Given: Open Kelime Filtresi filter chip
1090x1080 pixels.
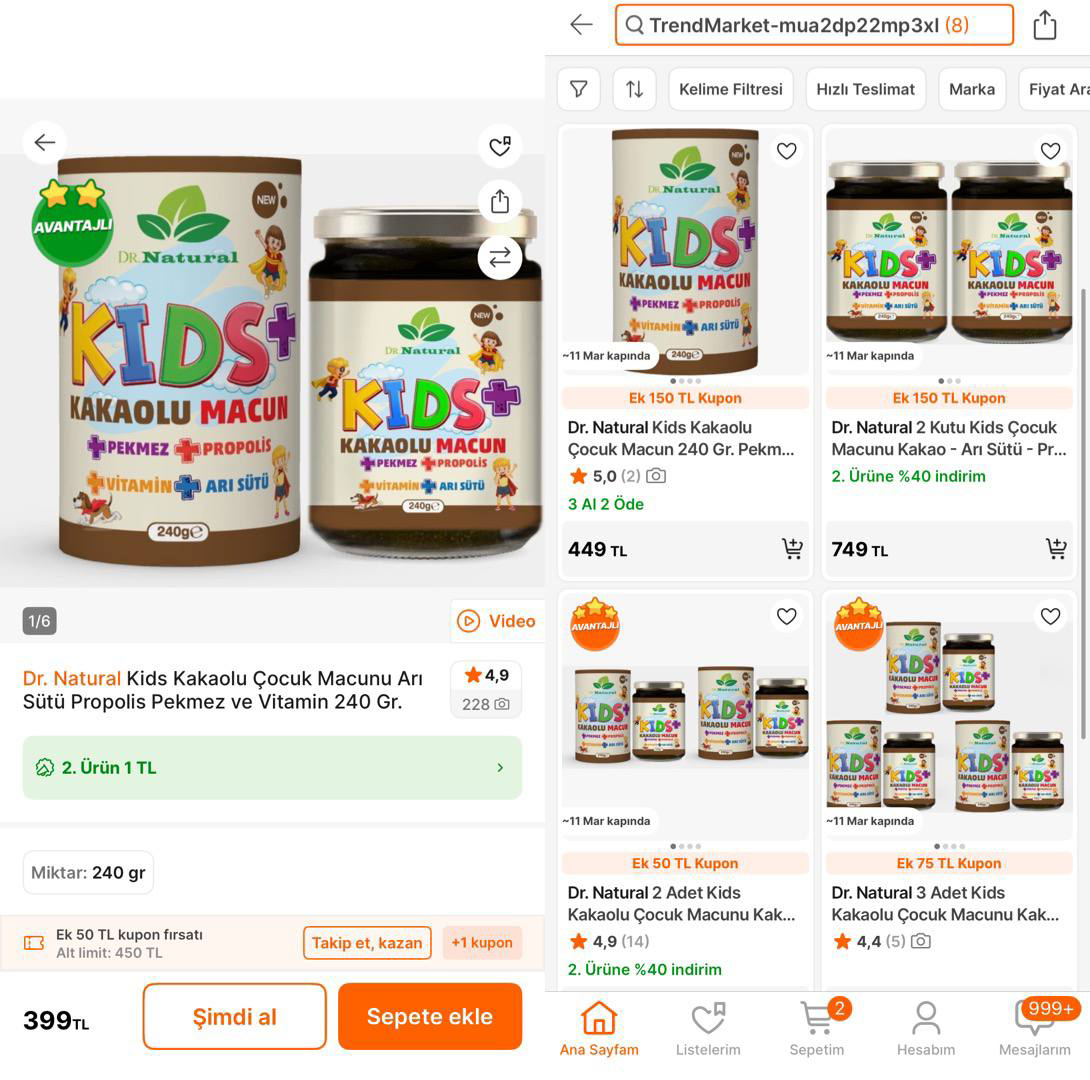Looking at the screenshot, I should coord(731,89).
